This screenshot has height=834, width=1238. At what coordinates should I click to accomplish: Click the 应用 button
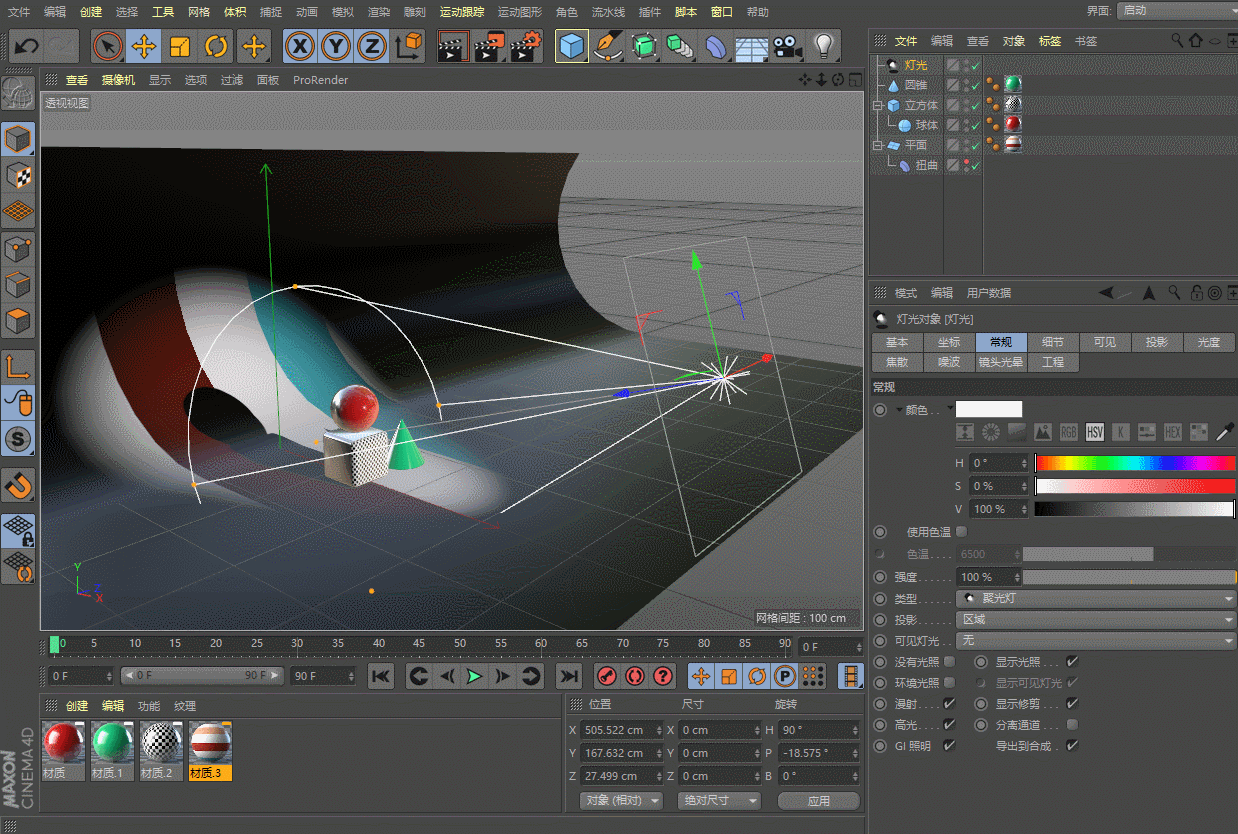pyautogui.click(x=818, y=800)
